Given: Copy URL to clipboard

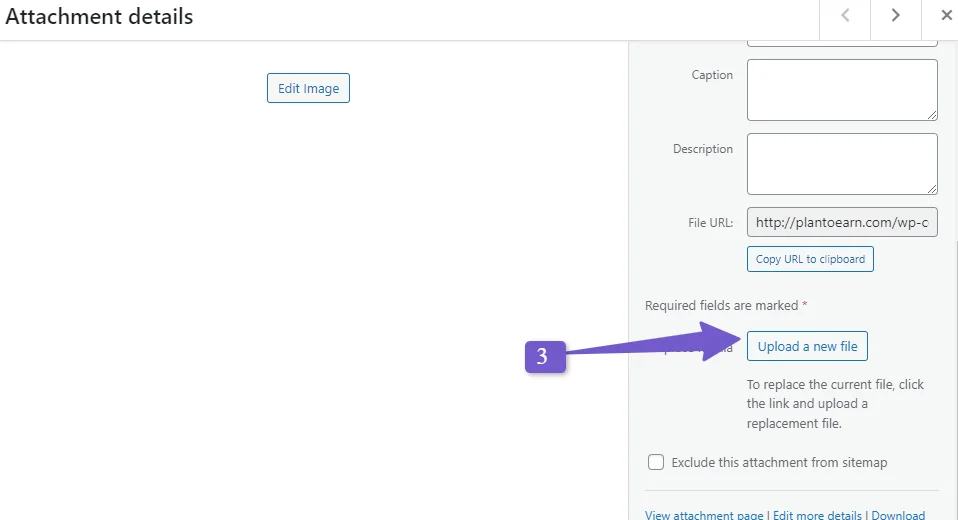Looking at the screenshot, I should click(810, 259).
